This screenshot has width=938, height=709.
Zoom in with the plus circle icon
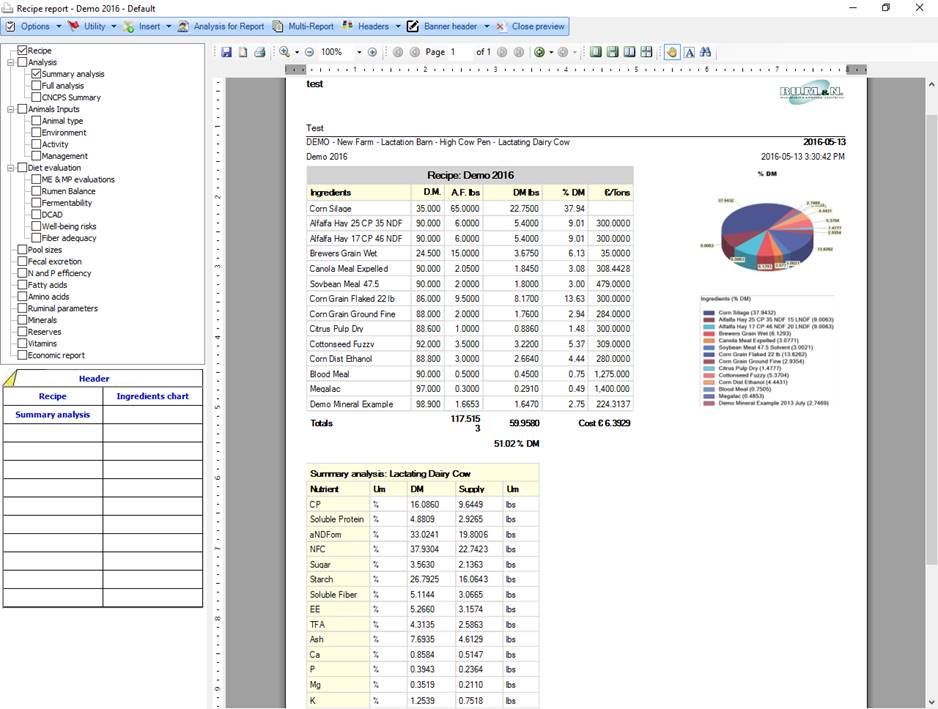(x=372, y=52)
